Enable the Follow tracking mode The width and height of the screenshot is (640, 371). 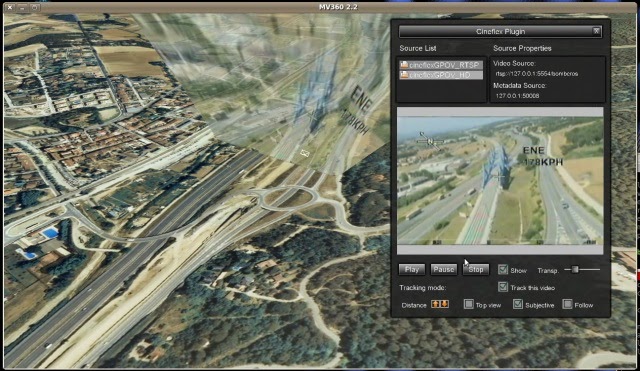pyautogui.click(x=567, y=304)
